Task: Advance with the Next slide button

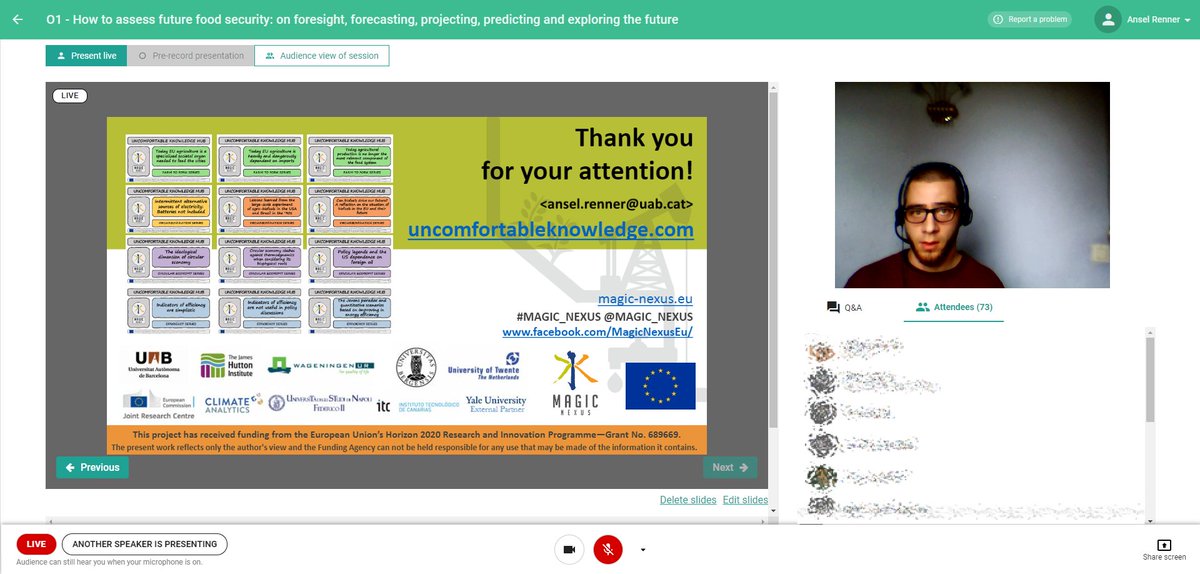Action: [730, 467]
